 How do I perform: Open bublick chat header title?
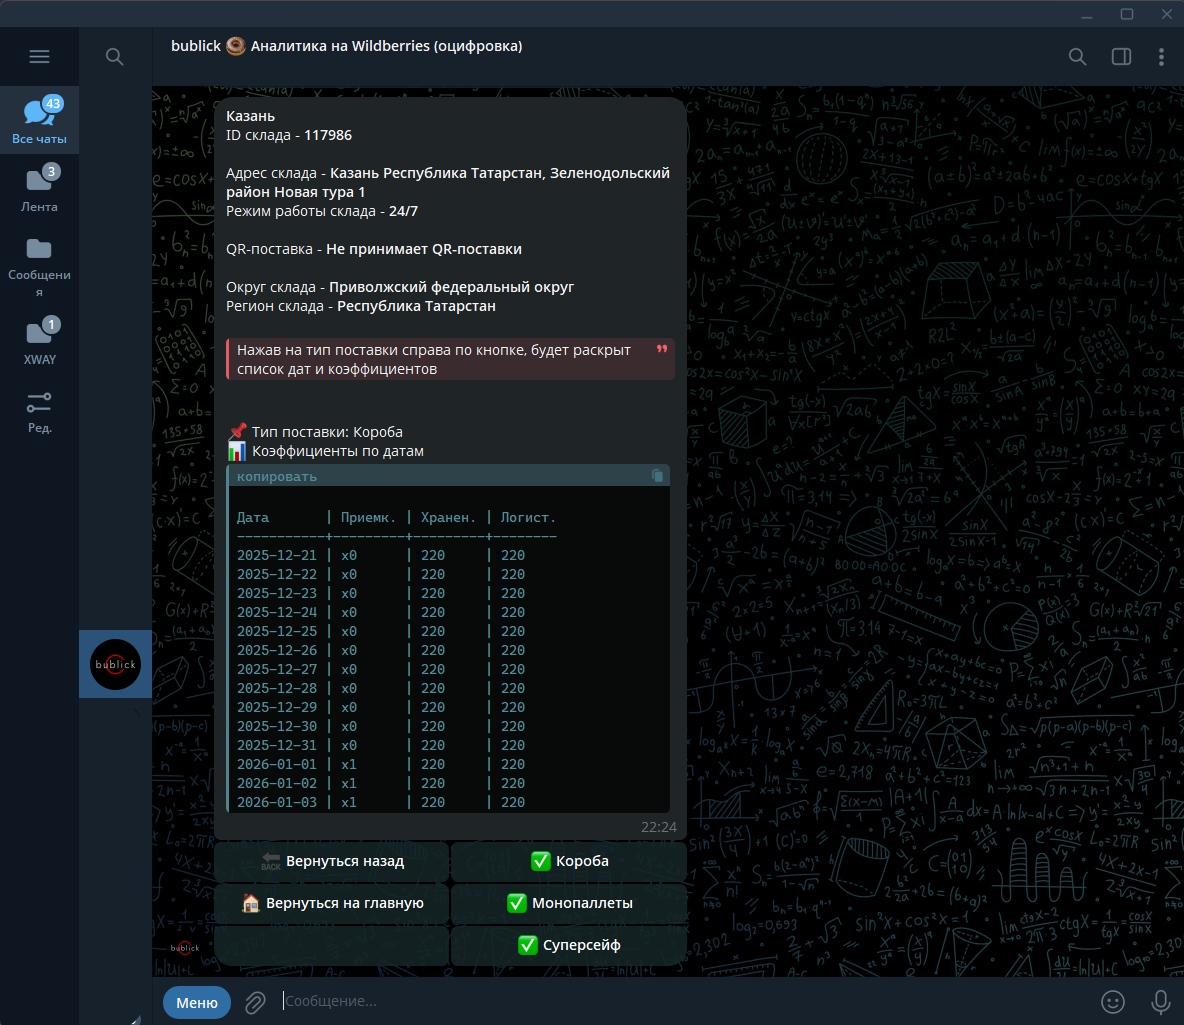coord(347,46)
